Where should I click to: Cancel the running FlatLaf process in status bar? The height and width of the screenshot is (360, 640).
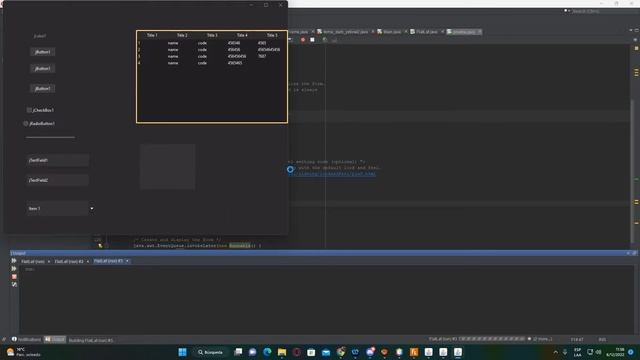[529, 339]
